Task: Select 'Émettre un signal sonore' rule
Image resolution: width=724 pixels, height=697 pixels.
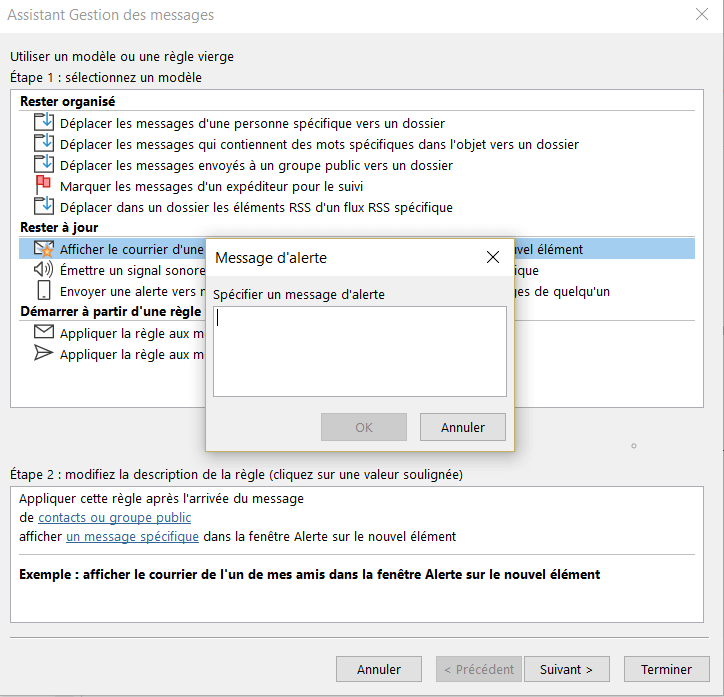Action: click(133, 270)
